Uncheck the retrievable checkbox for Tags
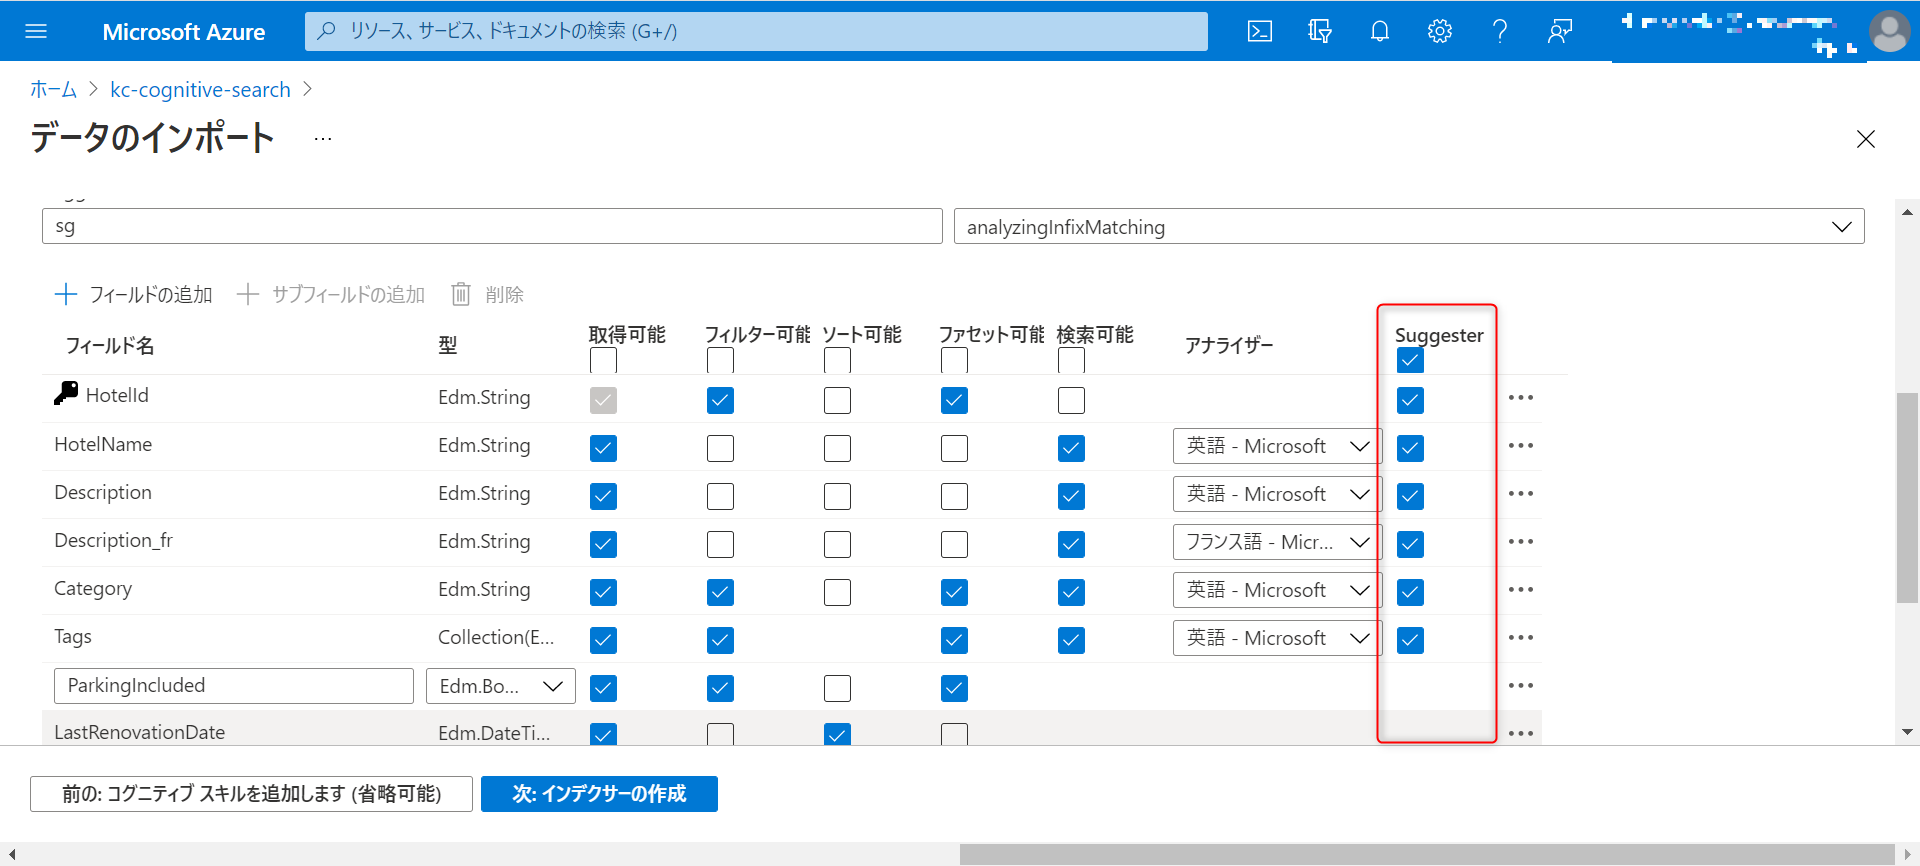The width and height of the screenshot is (1920, 866). coord(603,640)
